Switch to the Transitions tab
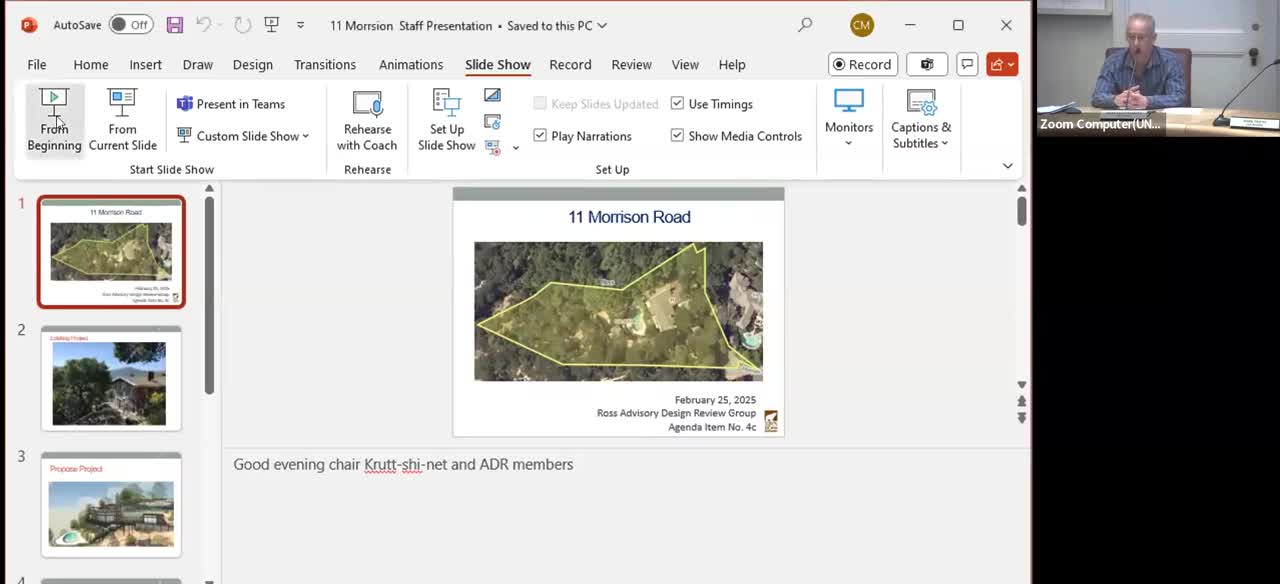Screen dimensions: 1280x584 (324, 65)
